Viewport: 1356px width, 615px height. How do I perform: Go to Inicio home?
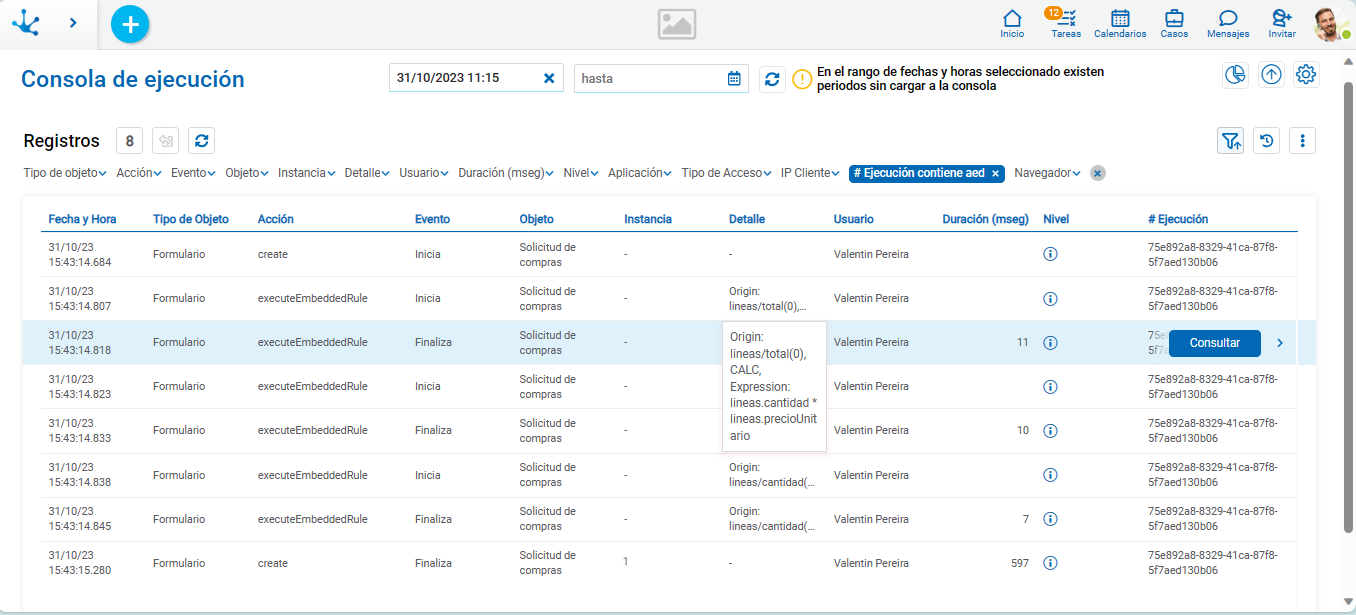click(1012, 23)
